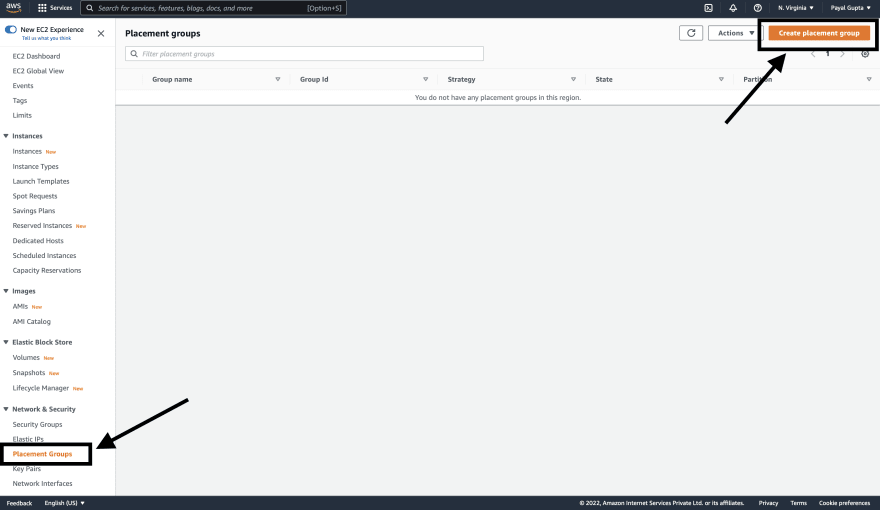Click the AWS logo home icon
The image size is (880, 510).
13,8
